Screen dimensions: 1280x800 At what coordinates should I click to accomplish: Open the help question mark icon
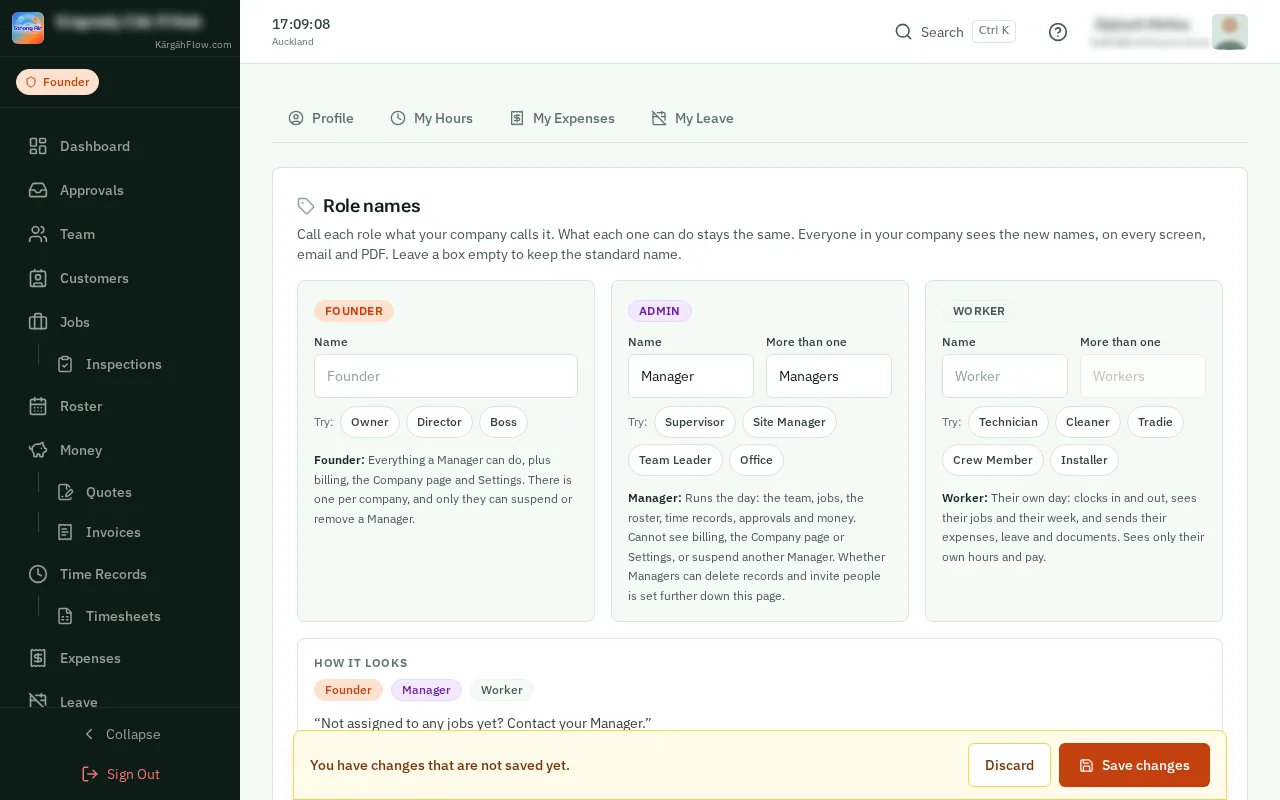point(1058,32)
